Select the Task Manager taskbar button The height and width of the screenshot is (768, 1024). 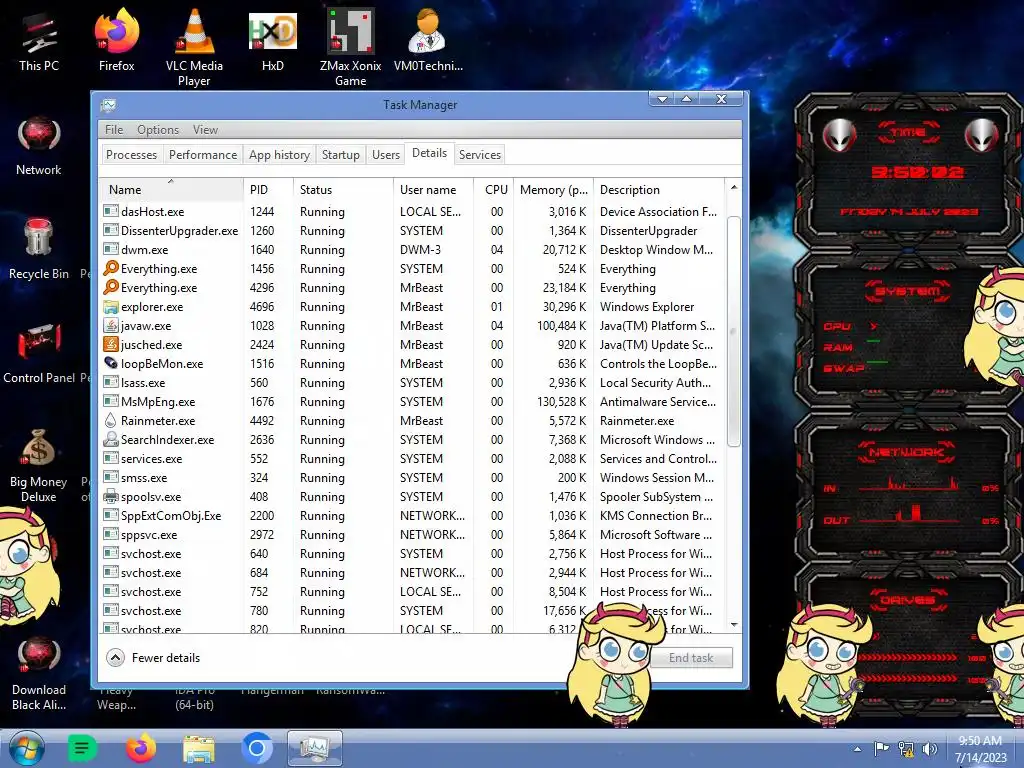tap(315, 748)
